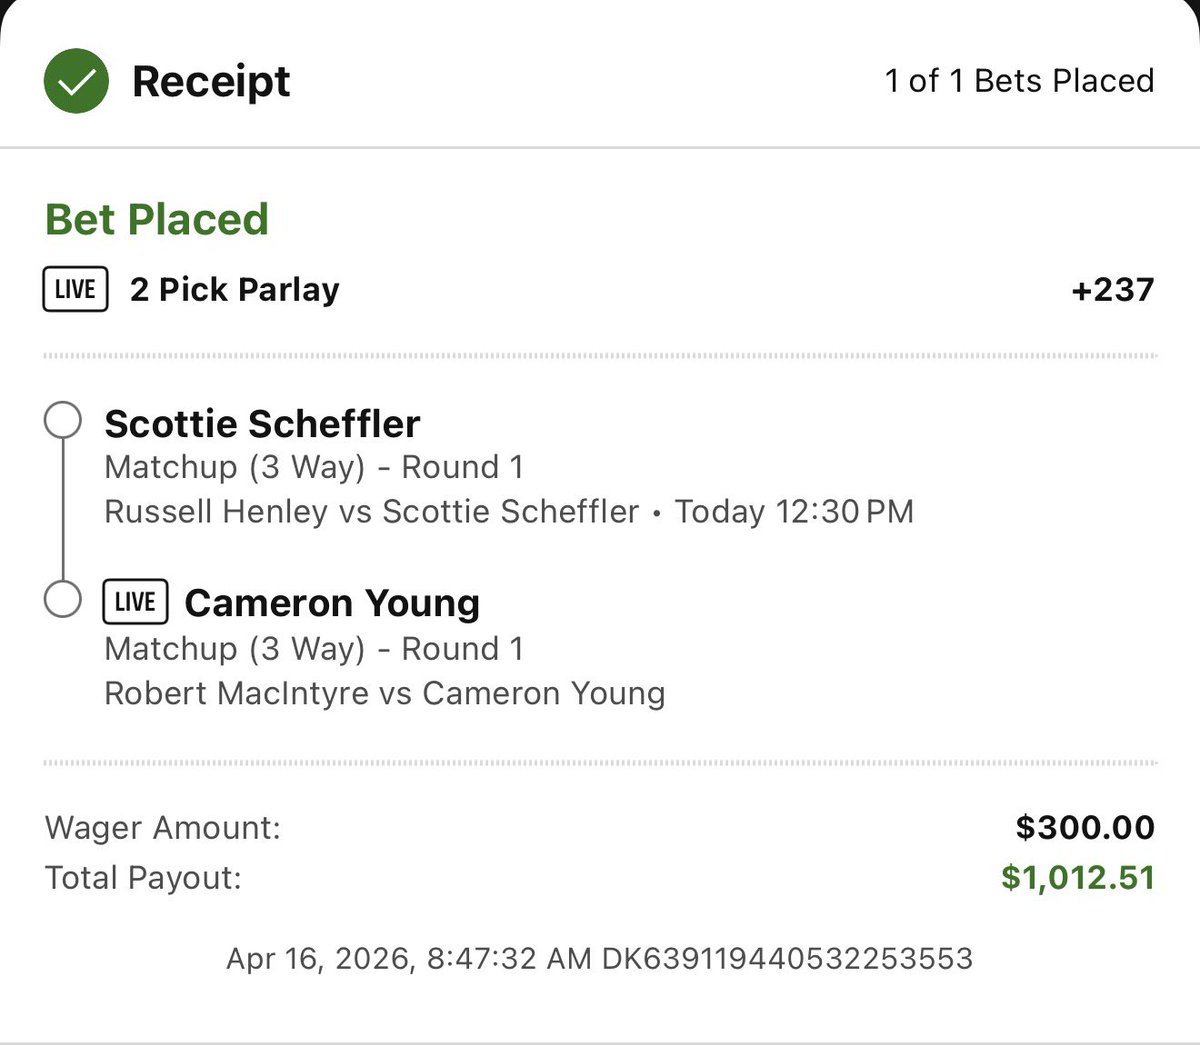Click the green checkmark receipt icon

76,81
